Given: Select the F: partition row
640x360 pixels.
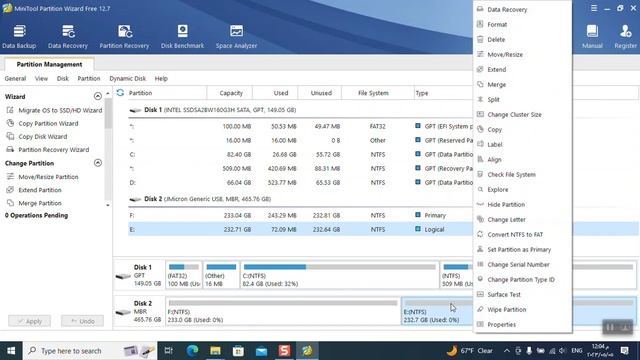Looking at the screenshot, I should coord(300,215).
